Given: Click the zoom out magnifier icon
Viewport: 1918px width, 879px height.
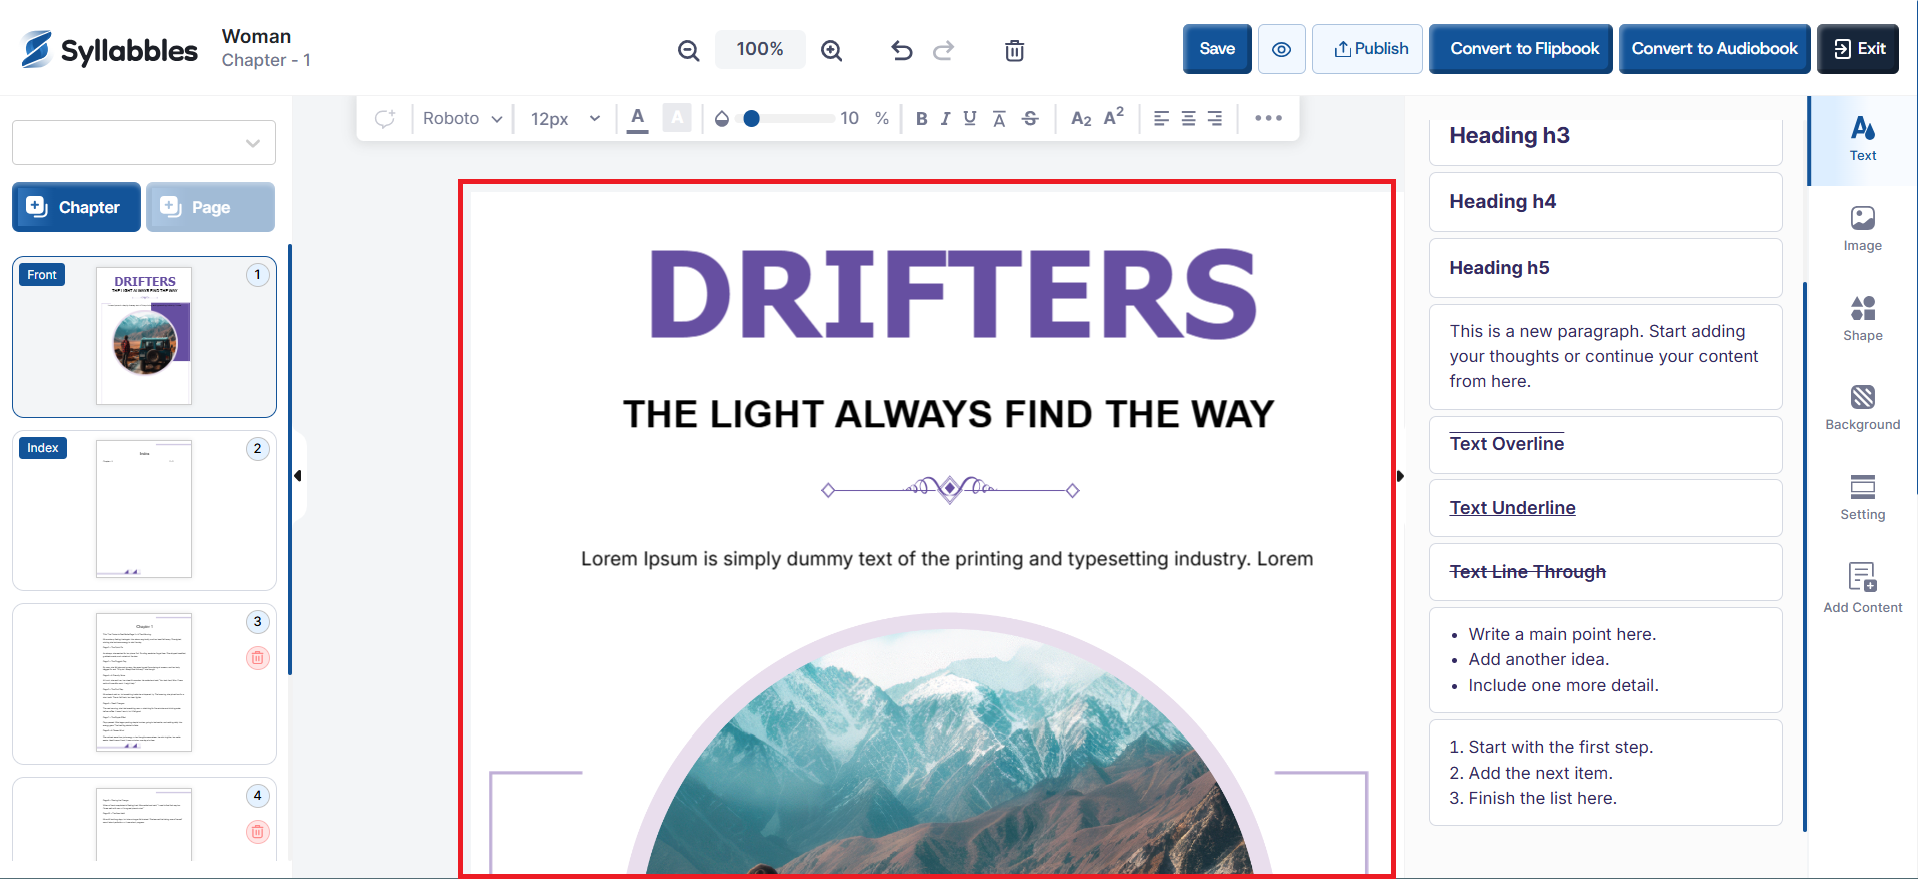Looking at the screenshot, I should click(688, 50).
